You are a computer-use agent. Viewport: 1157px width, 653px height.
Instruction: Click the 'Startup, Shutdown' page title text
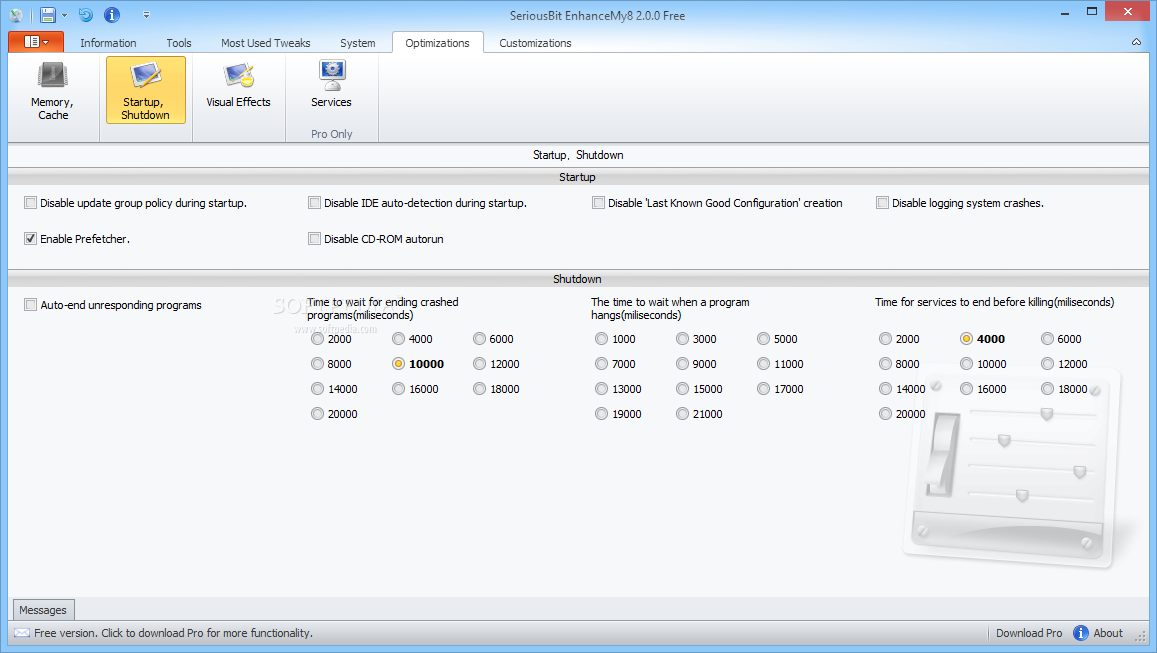coord(578,155)
